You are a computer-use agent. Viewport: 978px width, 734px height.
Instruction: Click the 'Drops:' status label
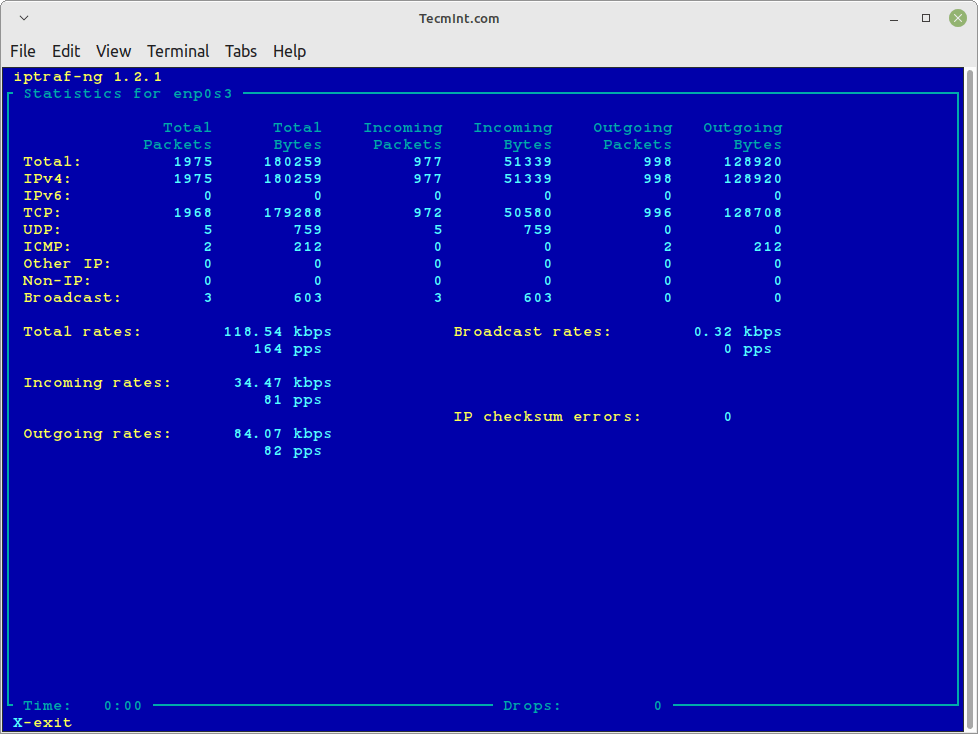(x=532, y=706)
